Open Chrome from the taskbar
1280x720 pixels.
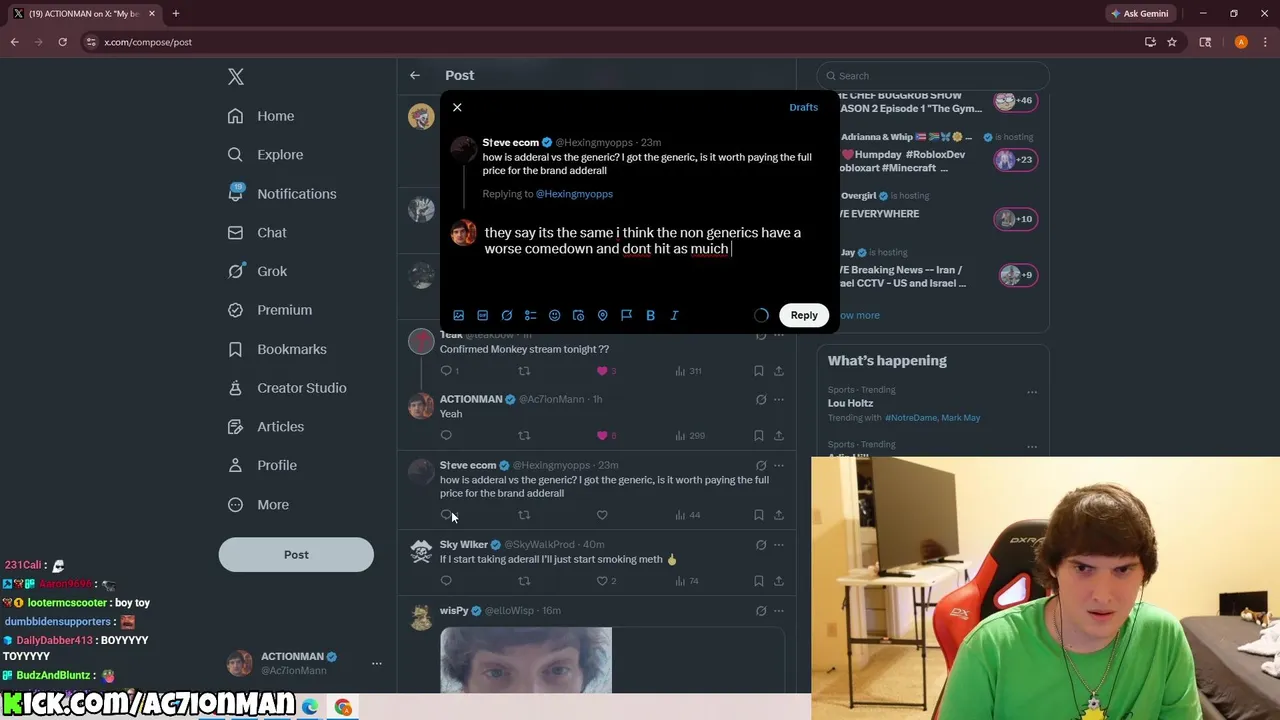343,707
